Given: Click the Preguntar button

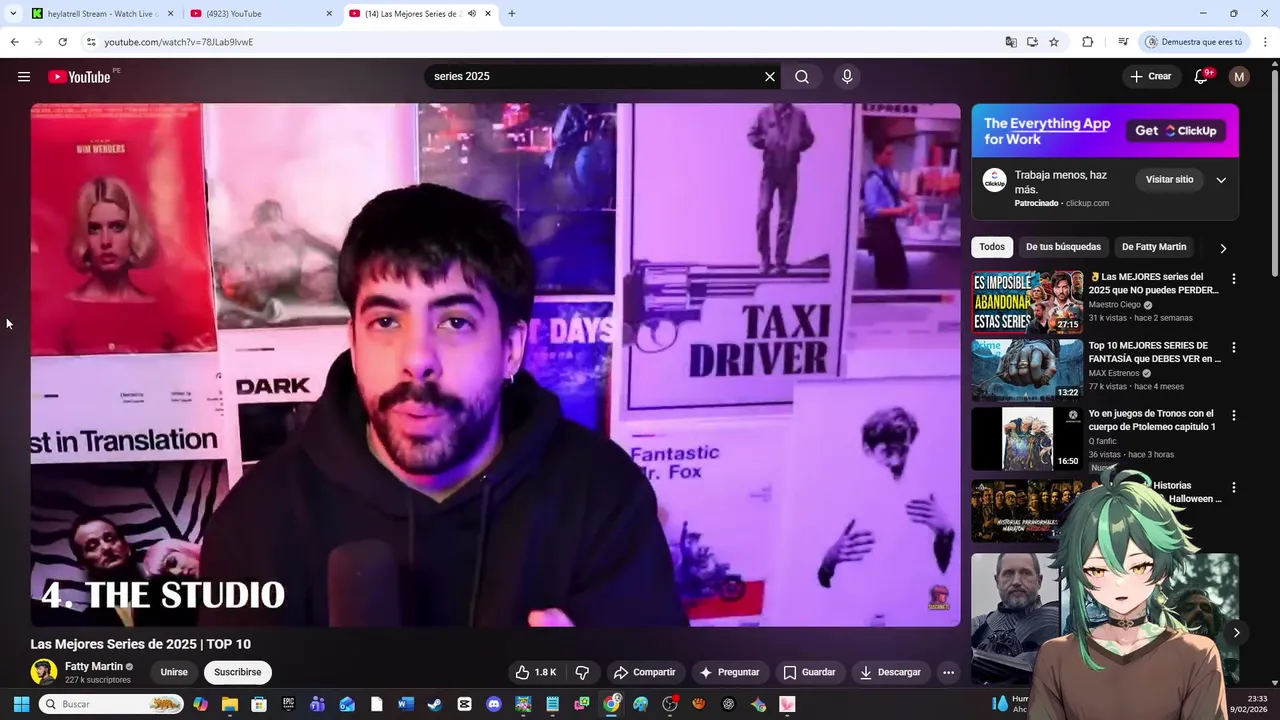Looking at the screenshot, I should tap(729, 672).
